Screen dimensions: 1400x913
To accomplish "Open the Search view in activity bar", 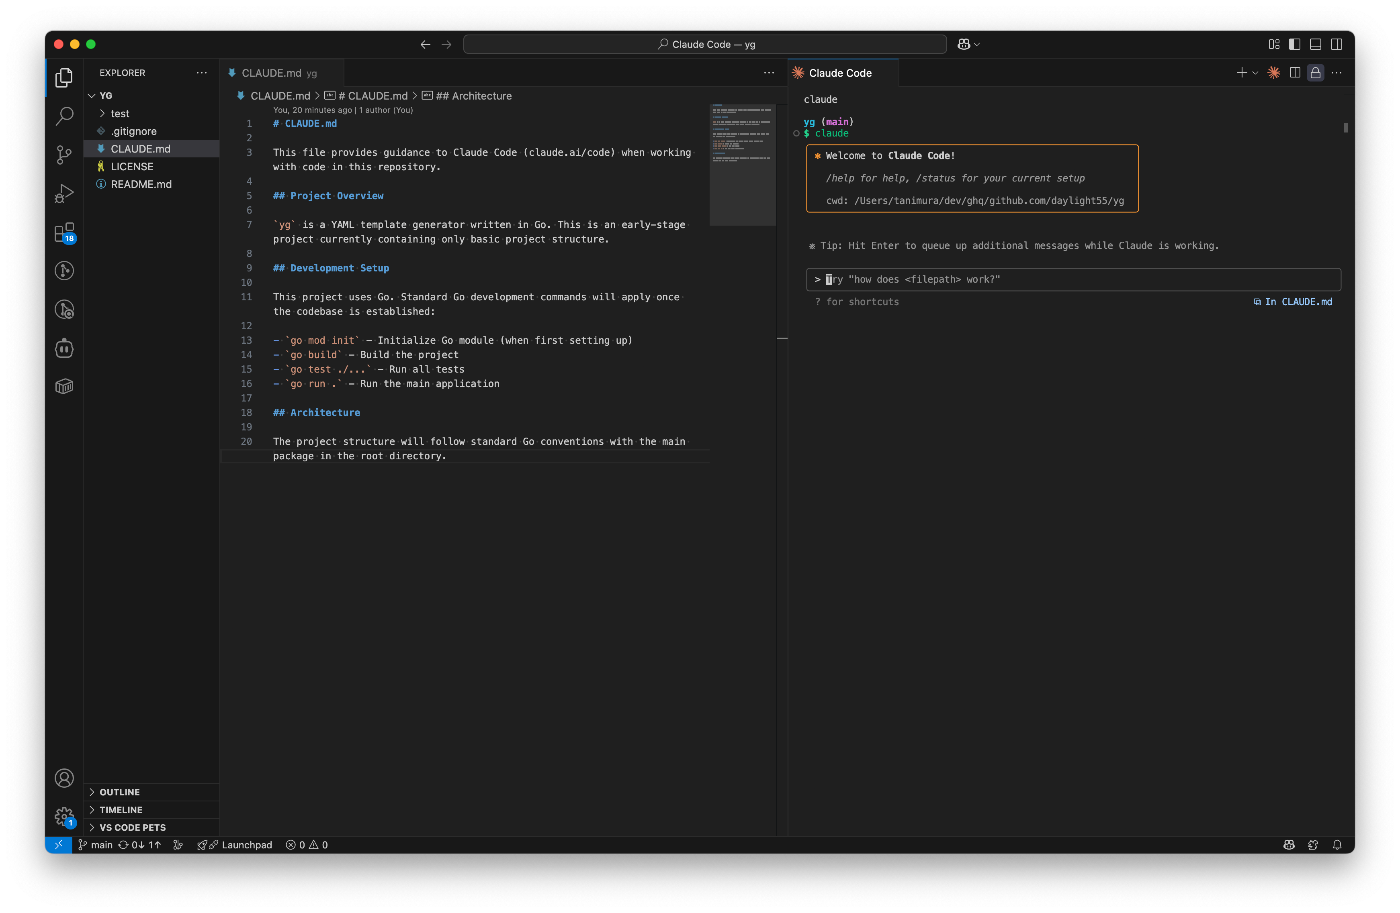I will click(64, 116).
